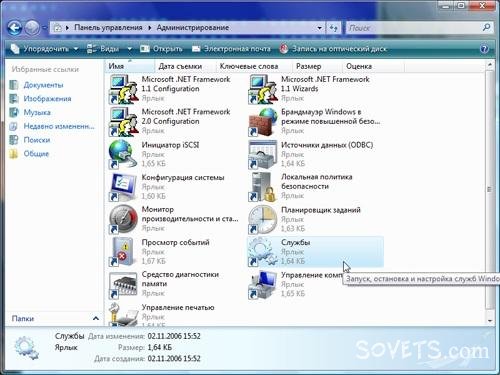
Task: Click in the Поиск search field
Action: click(413, 28)
